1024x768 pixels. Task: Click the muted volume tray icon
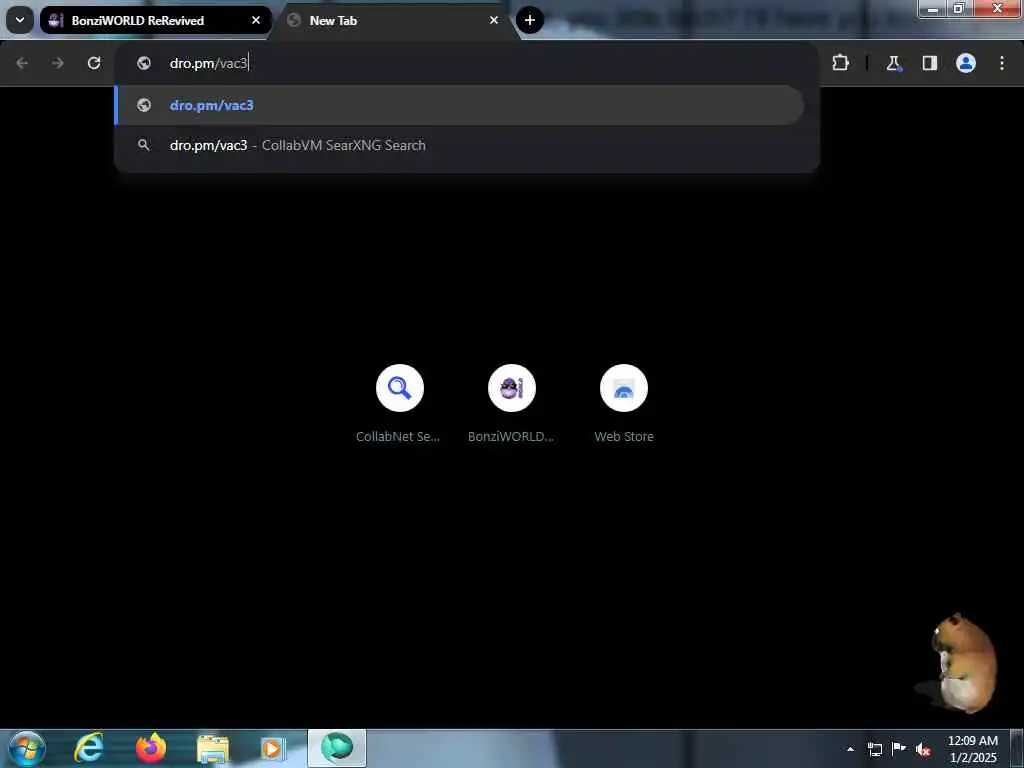pyautogui.click(x=923, y=749)
